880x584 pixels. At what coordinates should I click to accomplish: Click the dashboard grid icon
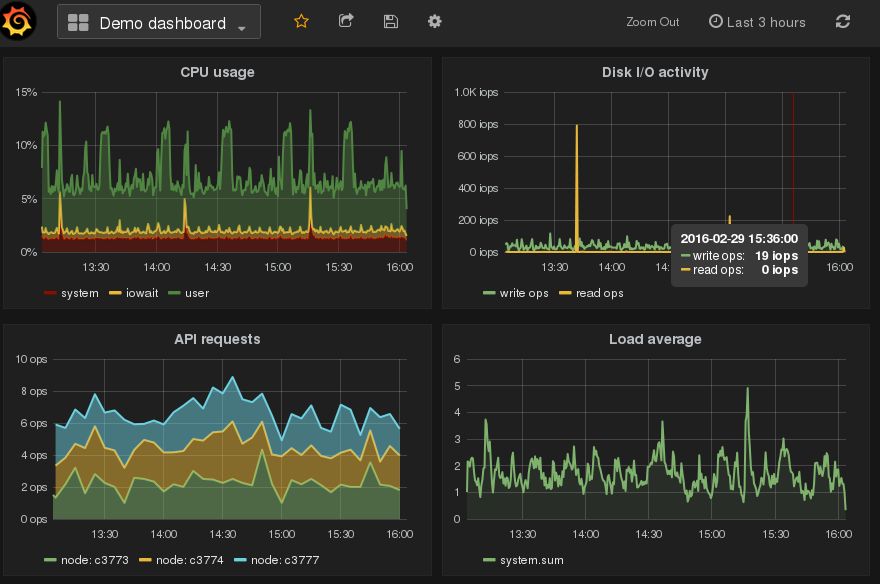[78, 22]
